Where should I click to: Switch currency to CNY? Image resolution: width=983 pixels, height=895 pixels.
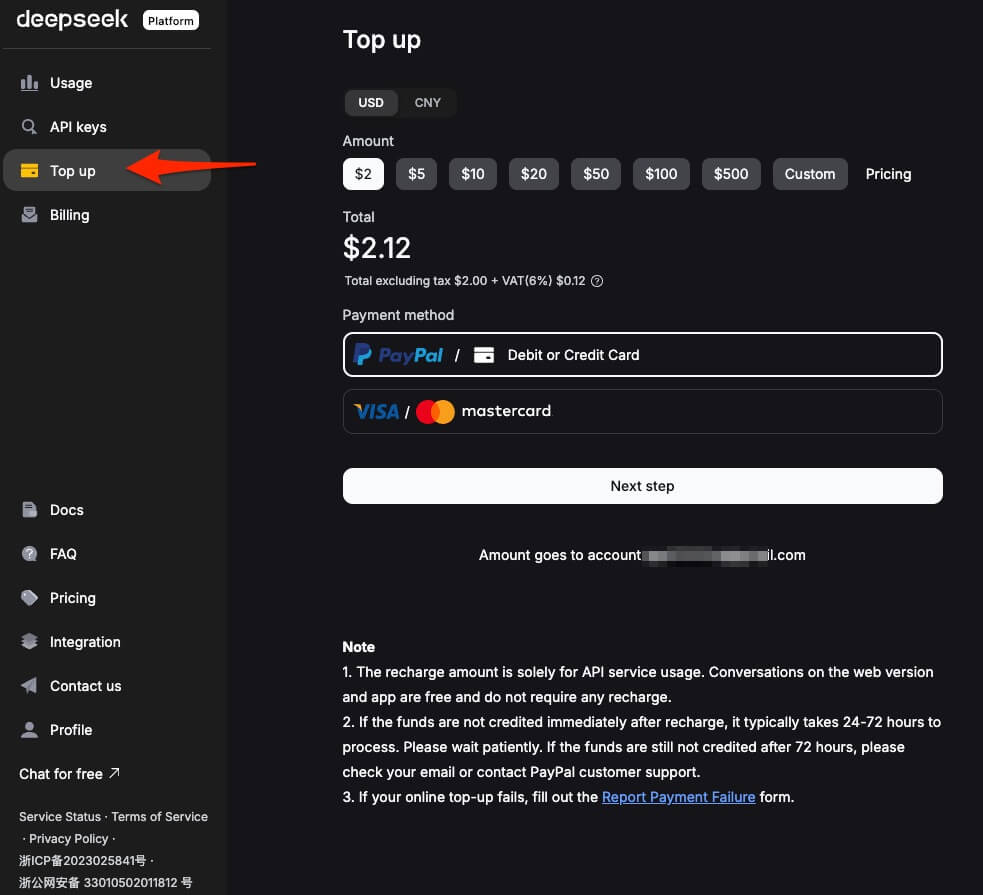tap(428, 102)
